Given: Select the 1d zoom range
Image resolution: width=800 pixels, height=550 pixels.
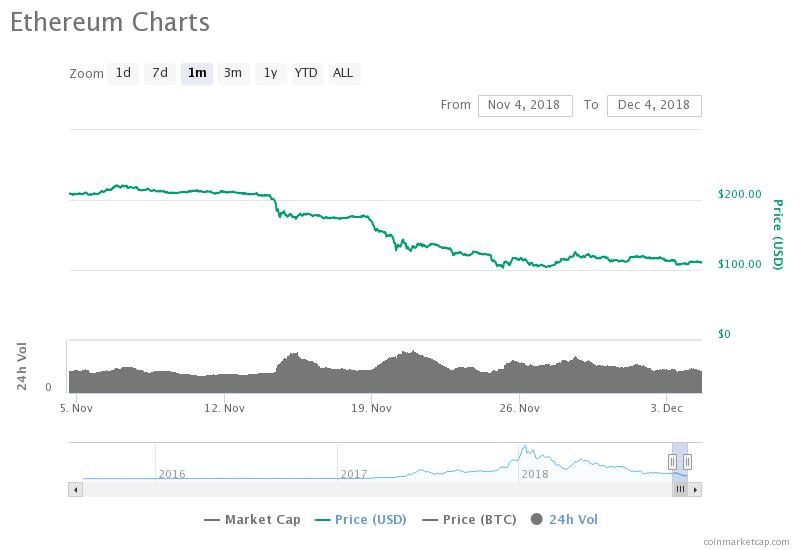Looking at the screenshot, I should pyautogui.click(x=123, y=73).
